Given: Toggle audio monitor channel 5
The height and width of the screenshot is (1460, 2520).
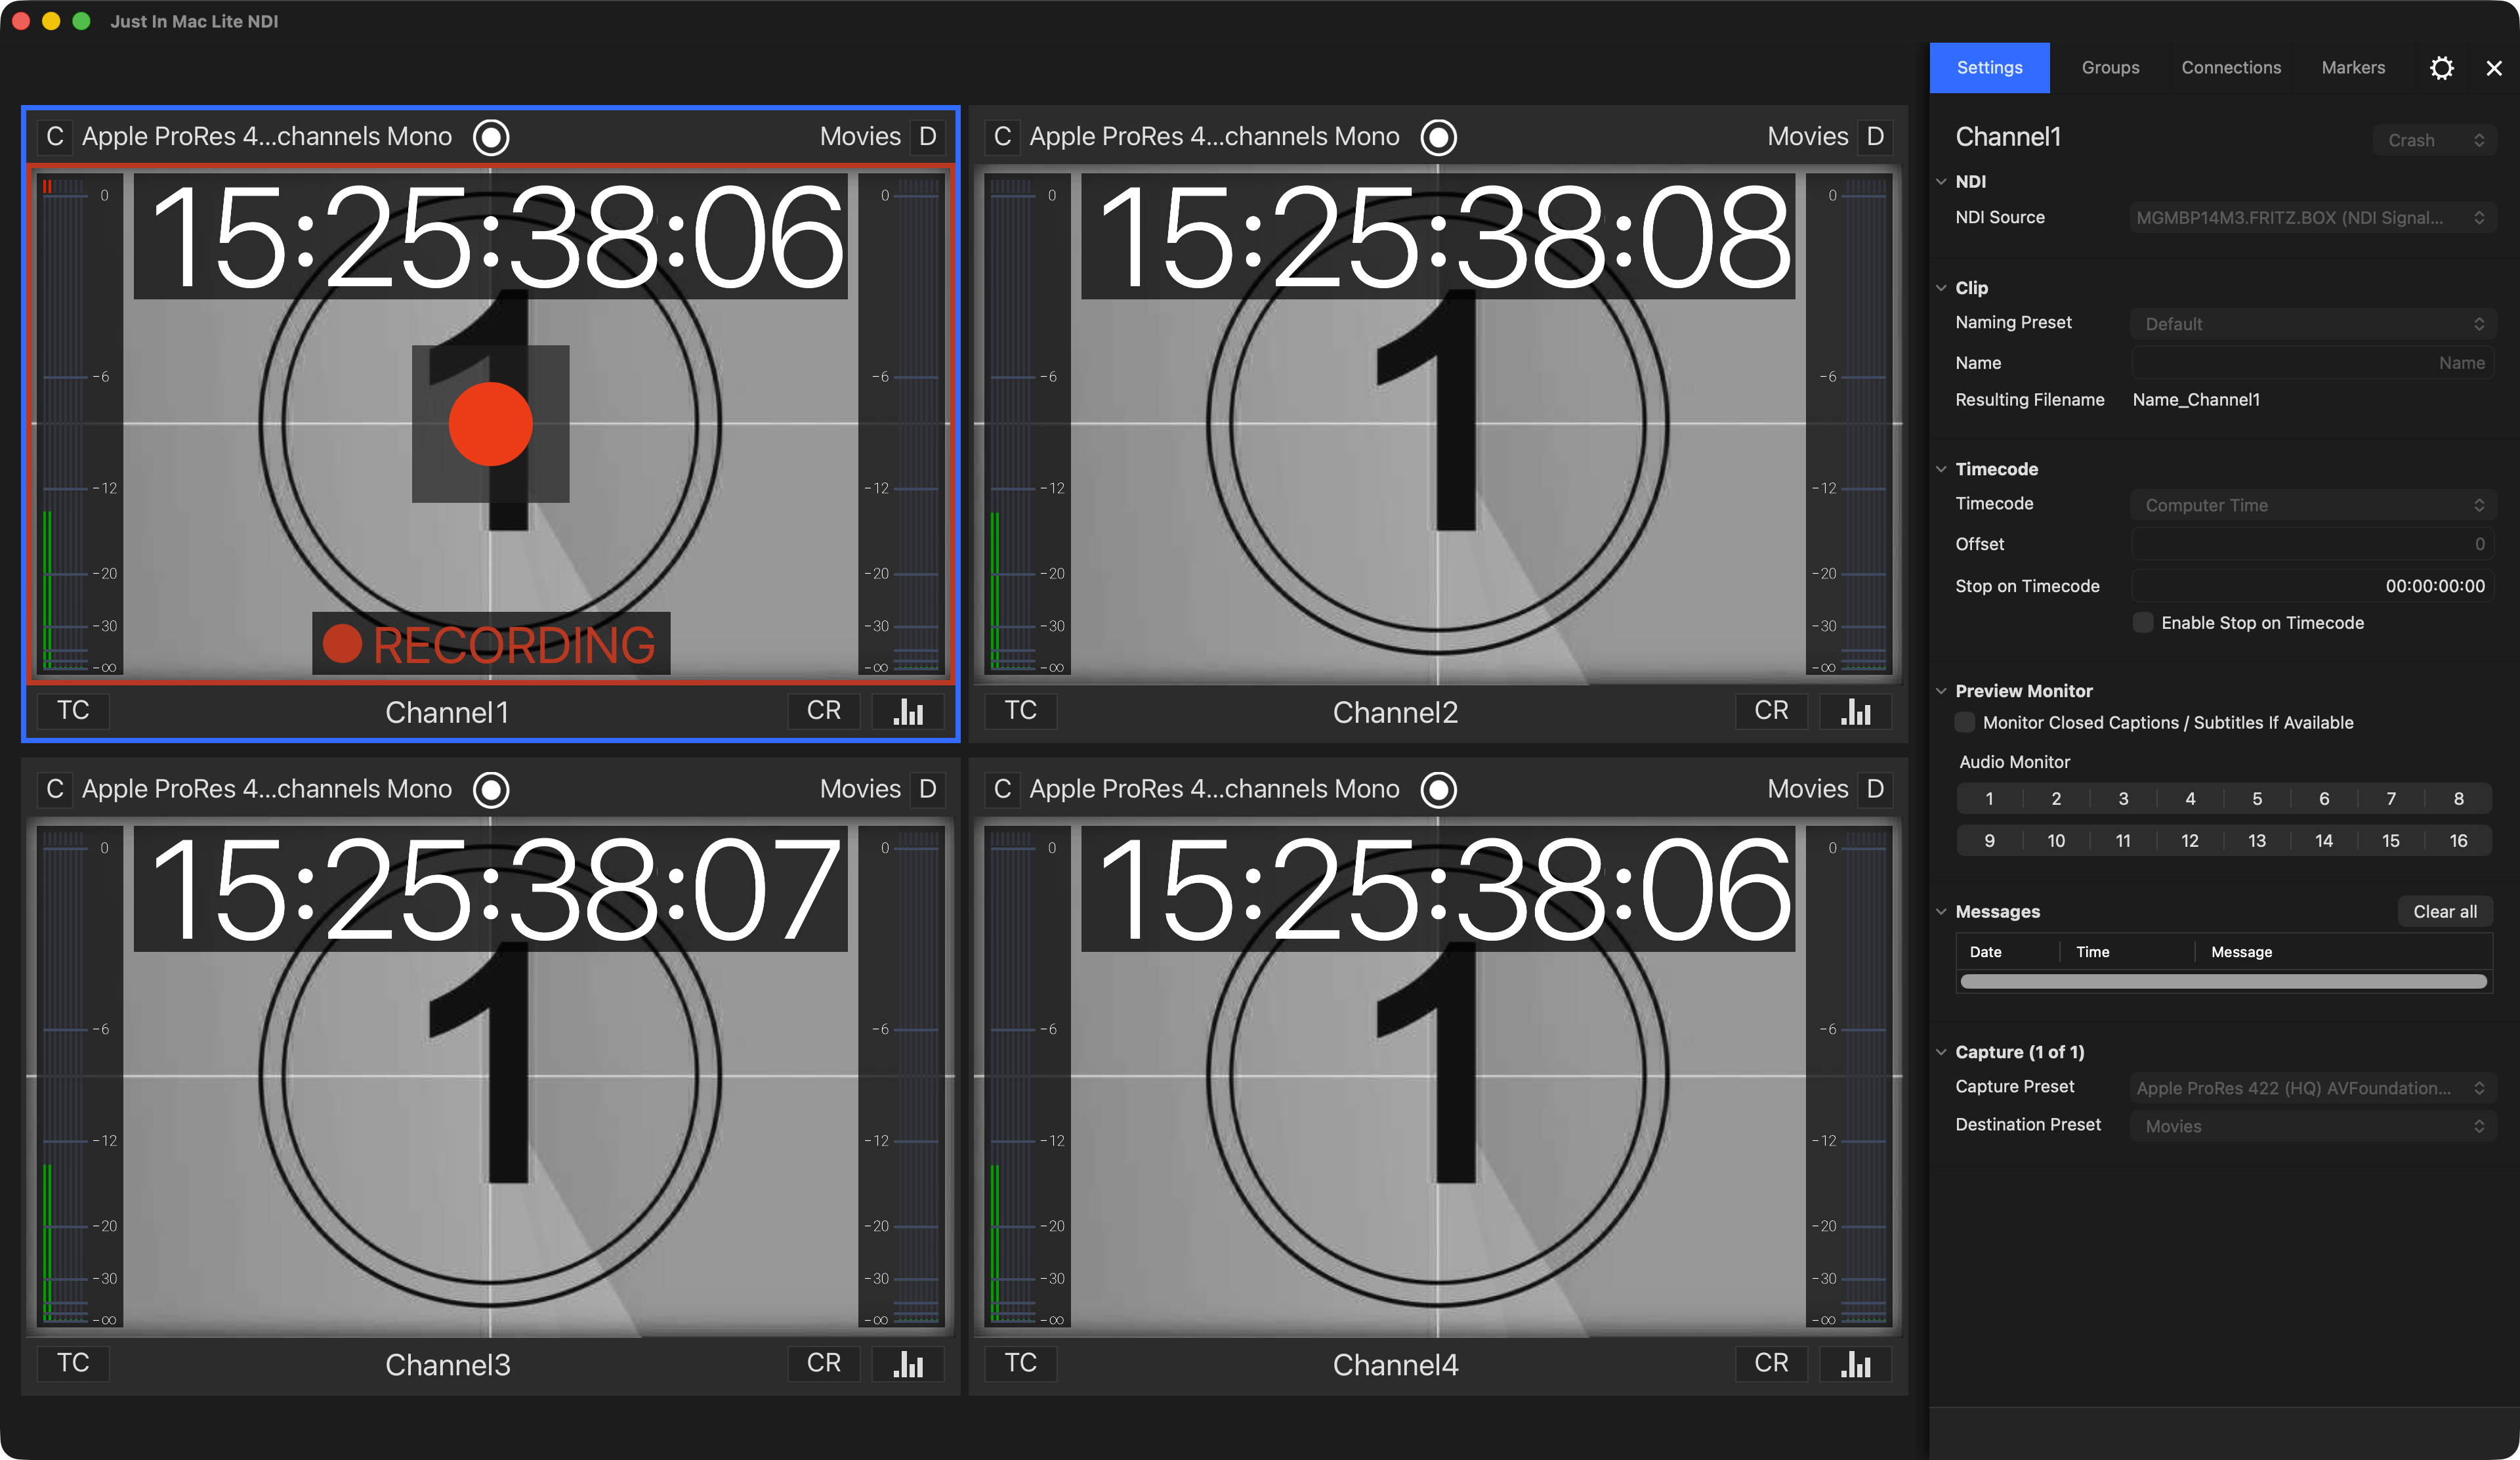Looking at the screenshot, I should coord(2257,799).
